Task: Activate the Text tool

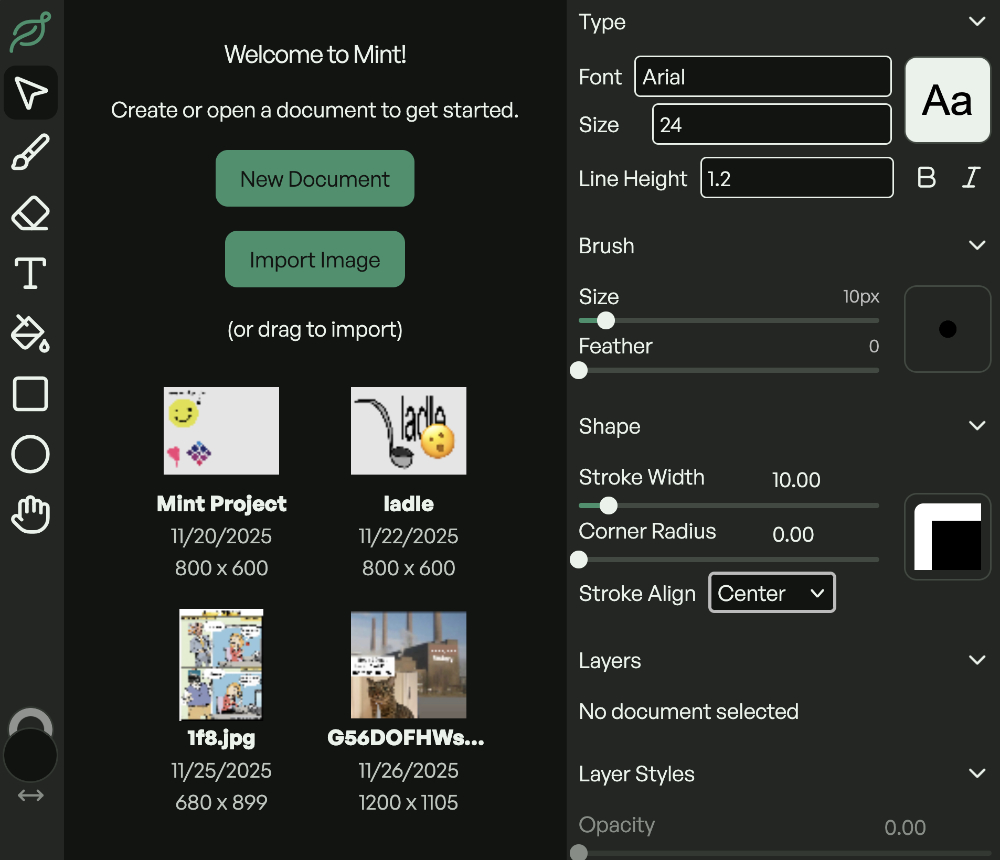Action: pos(30,273)
